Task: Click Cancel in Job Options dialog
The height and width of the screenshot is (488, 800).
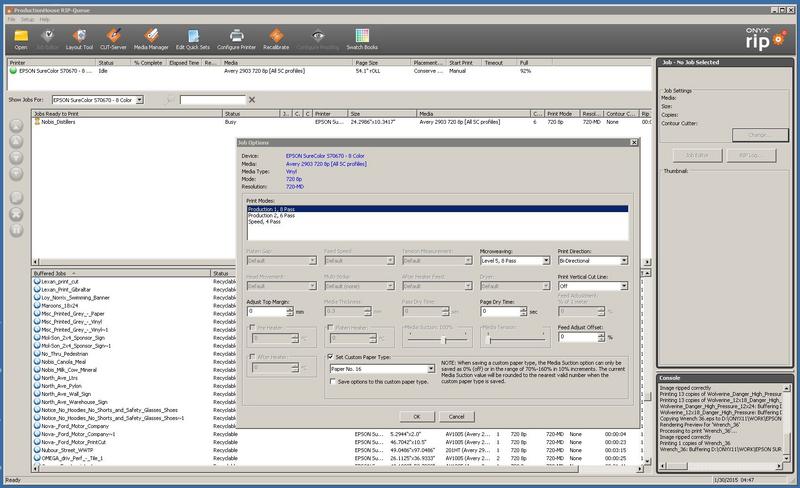Action: 457,417
